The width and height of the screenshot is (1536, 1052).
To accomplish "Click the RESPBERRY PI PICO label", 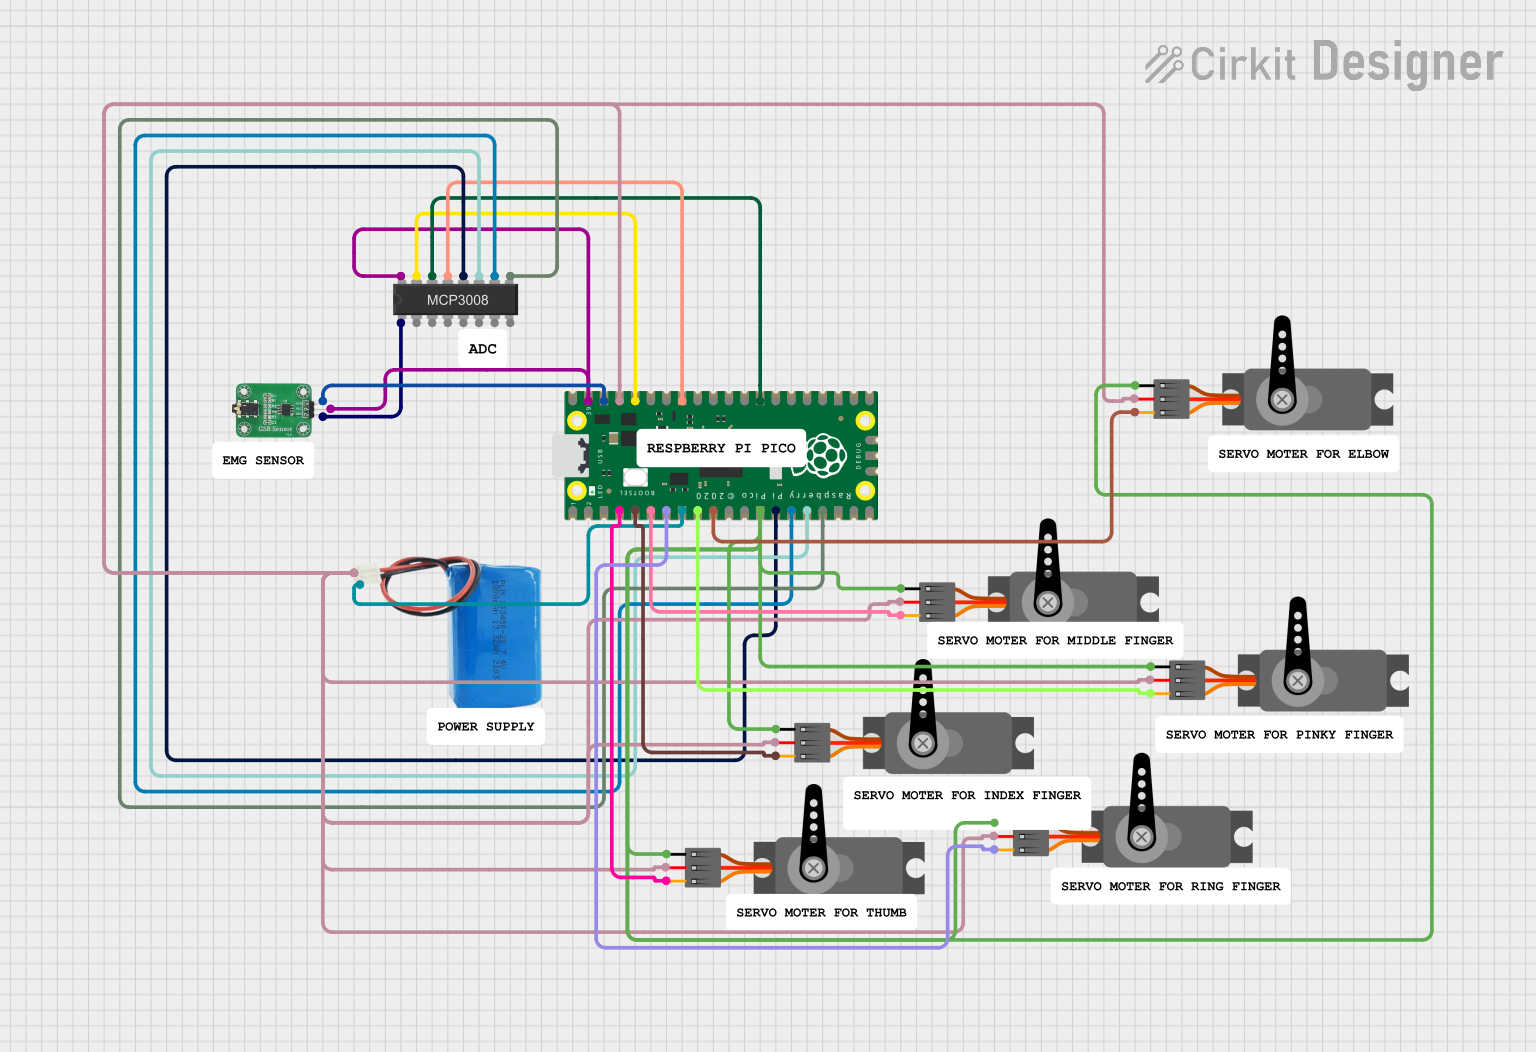I will pos(721,448).
